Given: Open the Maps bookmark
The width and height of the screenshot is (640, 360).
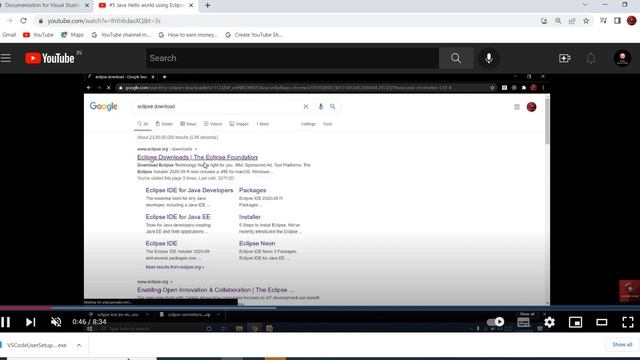Looking at the screenshot, I should 72,35.
